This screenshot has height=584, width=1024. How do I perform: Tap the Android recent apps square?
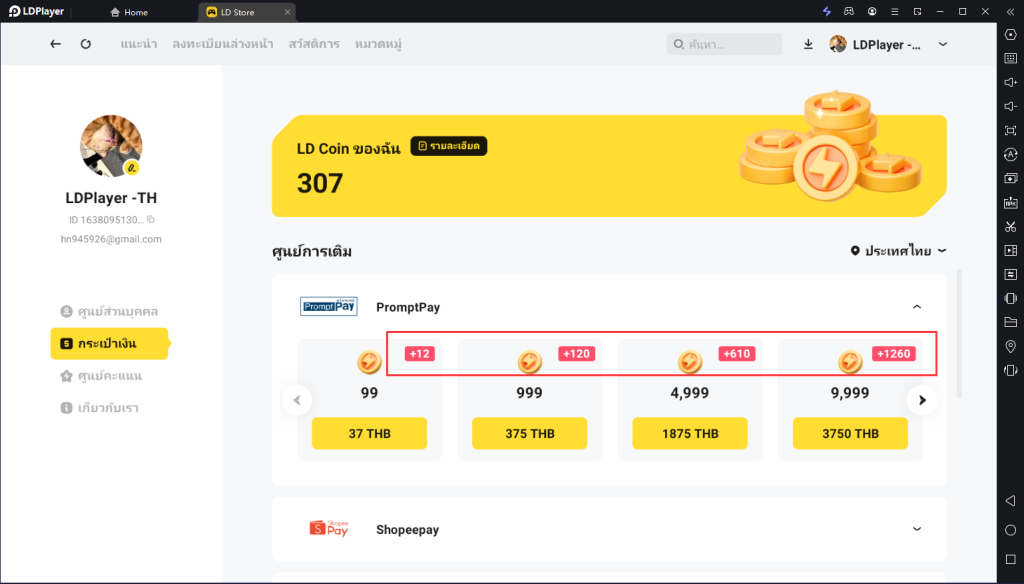tap(1010, 559)
